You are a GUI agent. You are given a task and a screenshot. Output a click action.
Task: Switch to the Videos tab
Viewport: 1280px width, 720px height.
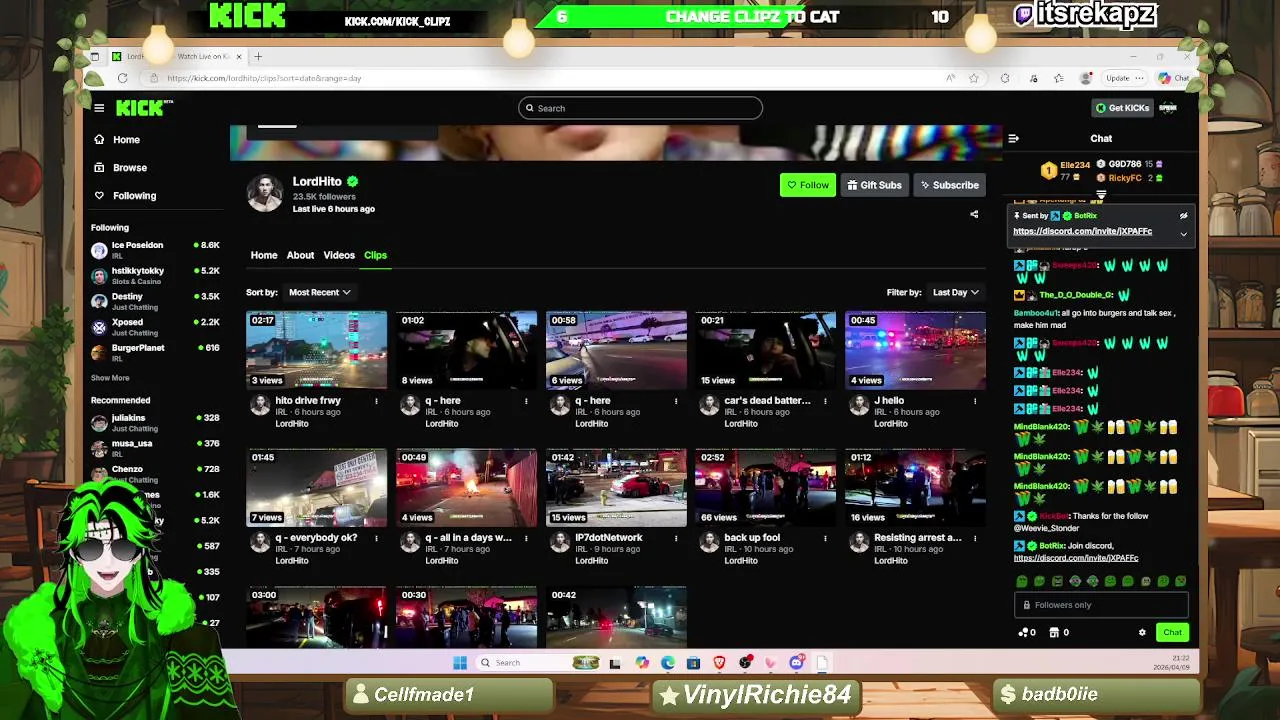tap(339, 255)
